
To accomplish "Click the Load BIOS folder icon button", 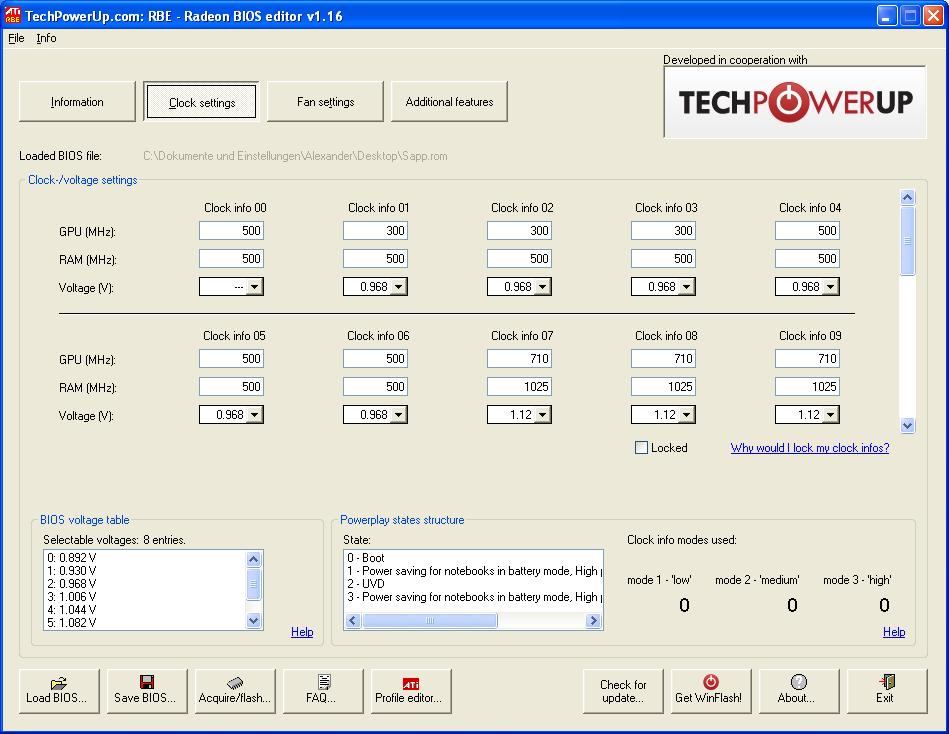I will 59,691.
